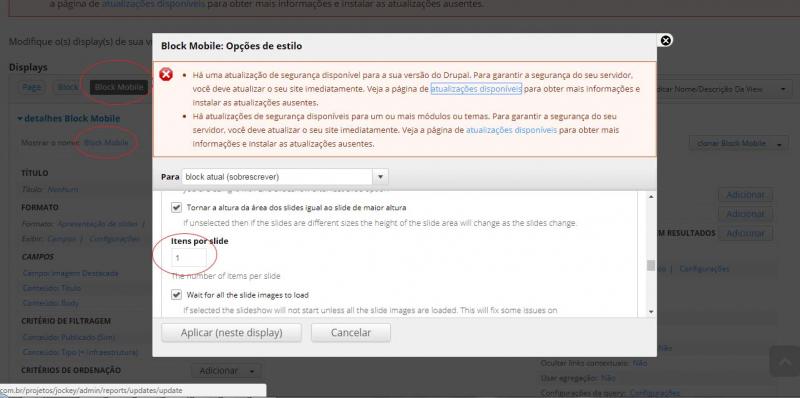Click the dialog vertical scrollbar thumb
This screenshot has height=398, width=800.
pyautogui.click(x=651, y=265)
